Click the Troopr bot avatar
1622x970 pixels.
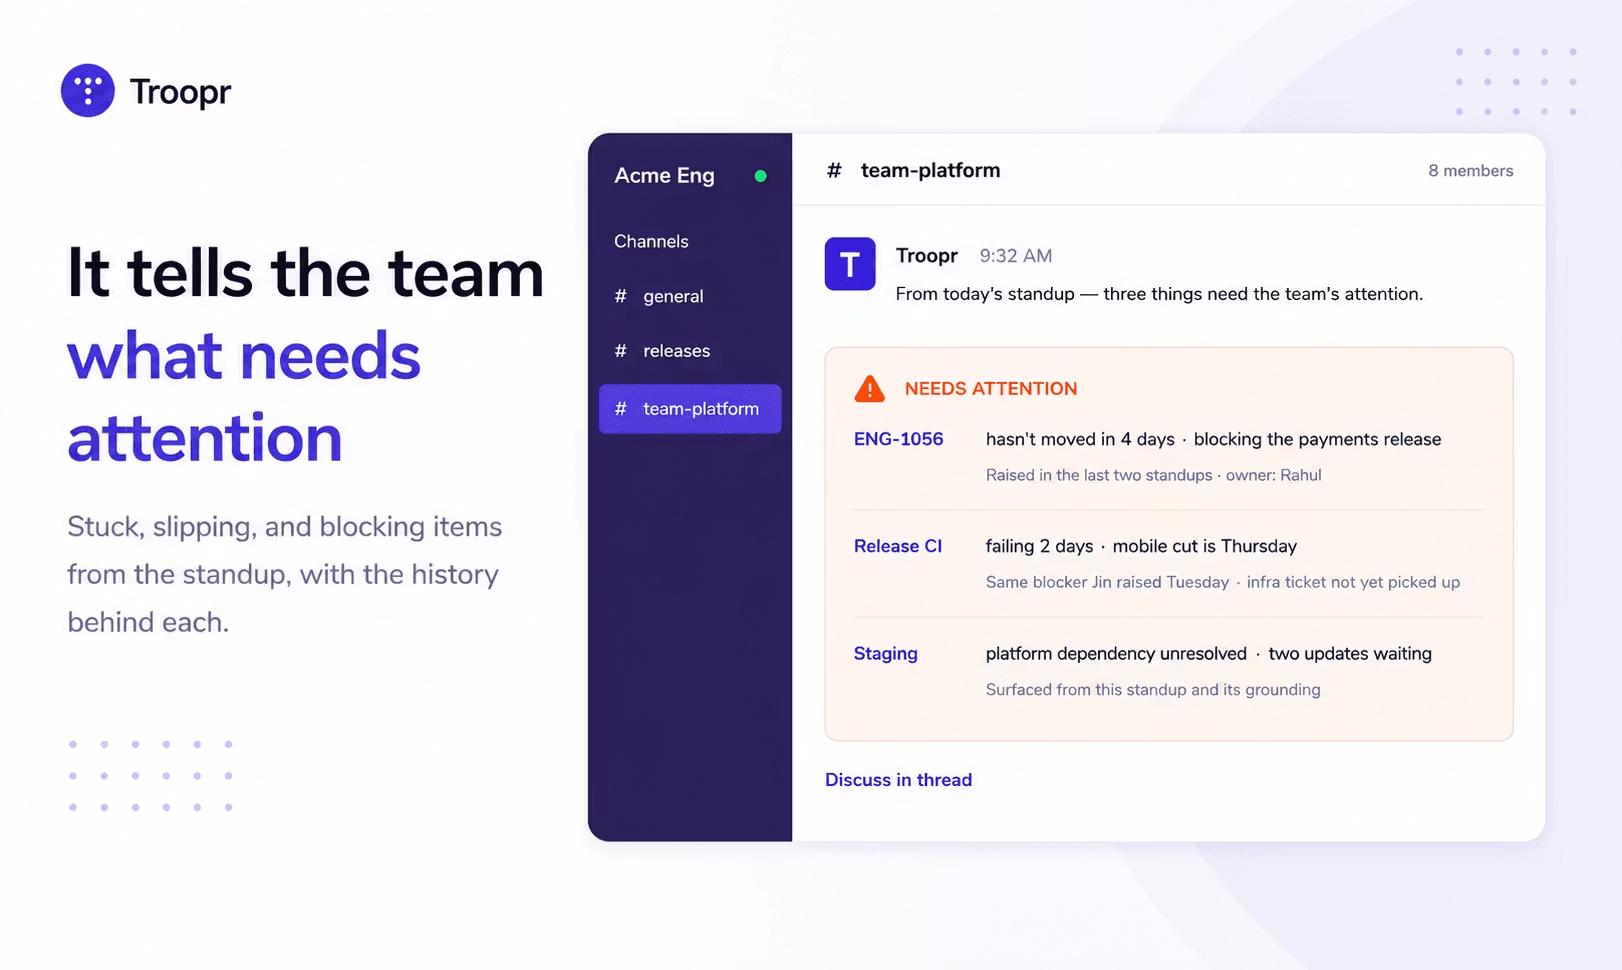tap(850, 264)
